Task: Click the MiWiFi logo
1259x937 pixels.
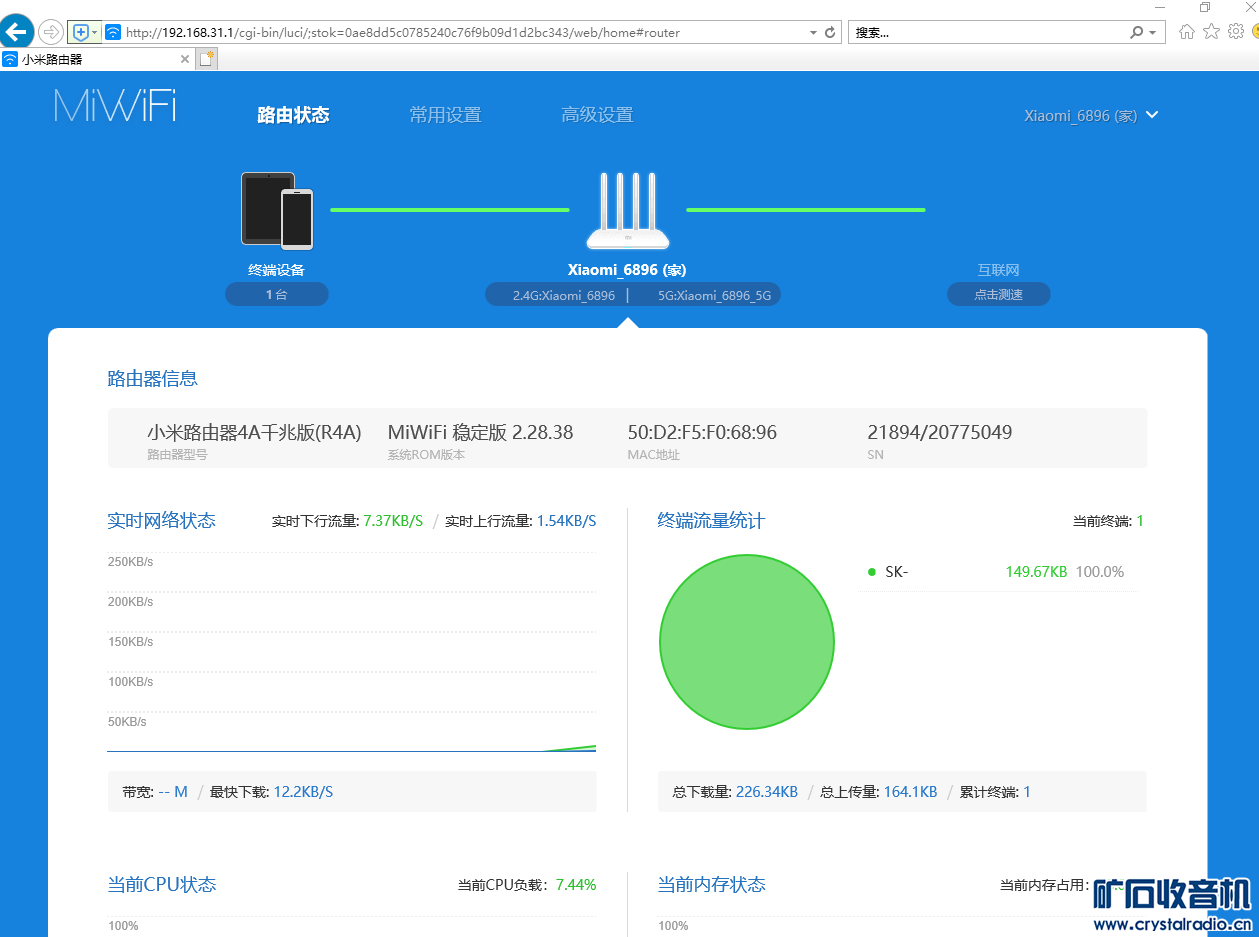Action: click(115, 106)
